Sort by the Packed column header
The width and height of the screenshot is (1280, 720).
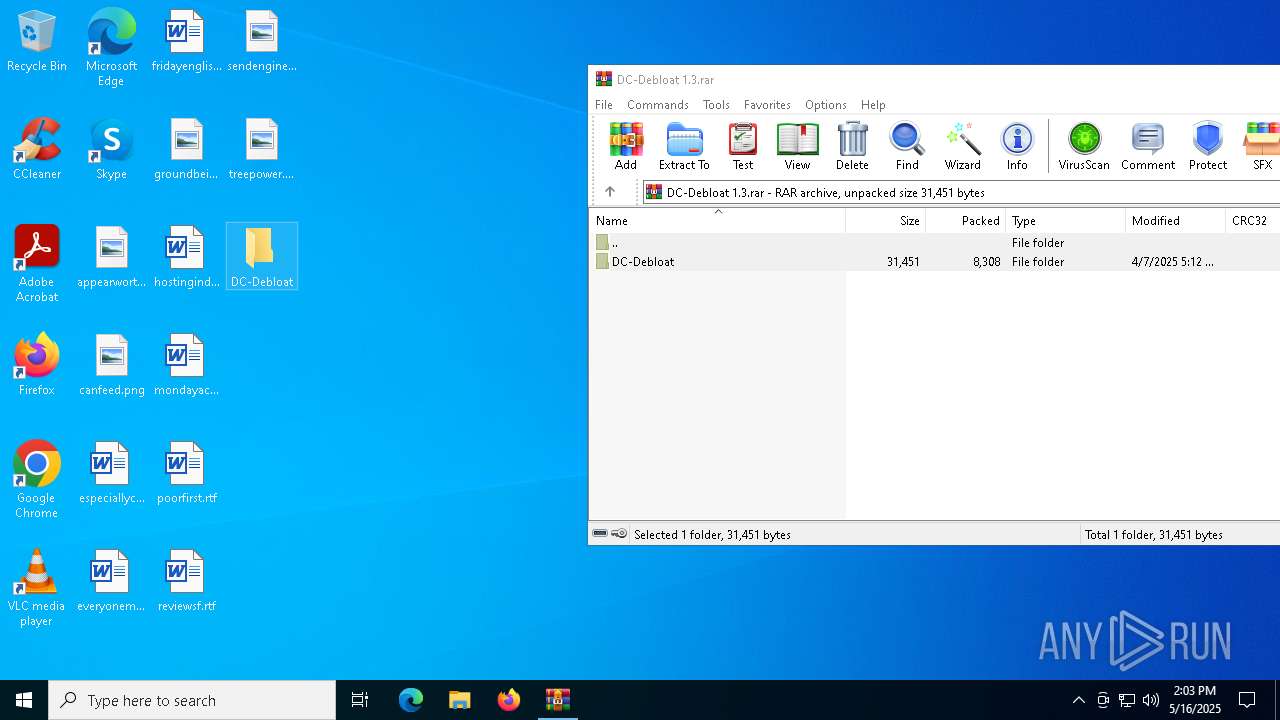(x=966, y=220)
